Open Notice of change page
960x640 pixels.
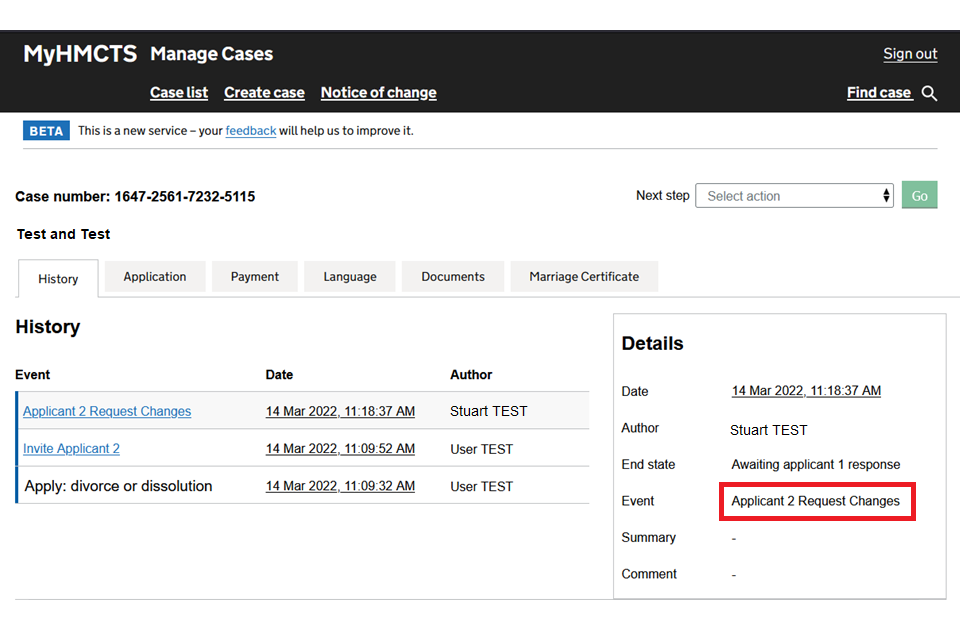click(378, 92)
